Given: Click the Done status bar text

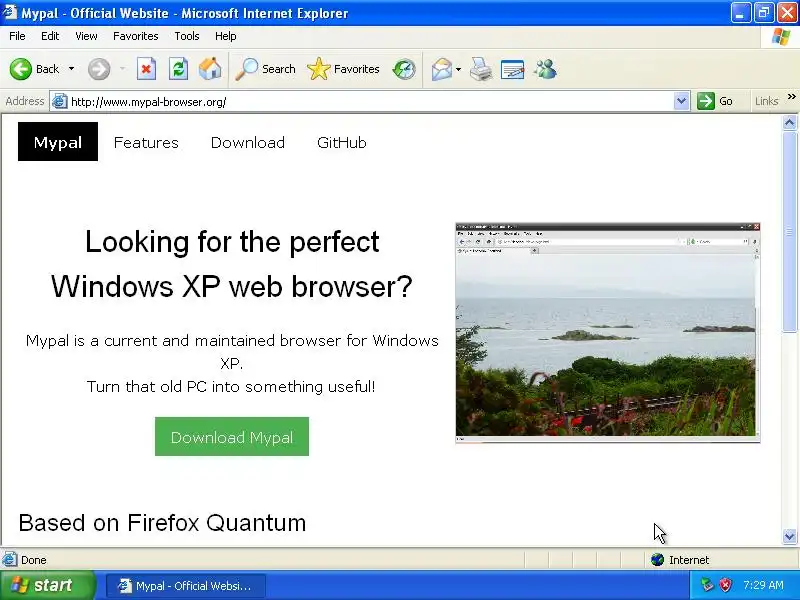Looking at the screenshot, I should (x=34, y=560).
